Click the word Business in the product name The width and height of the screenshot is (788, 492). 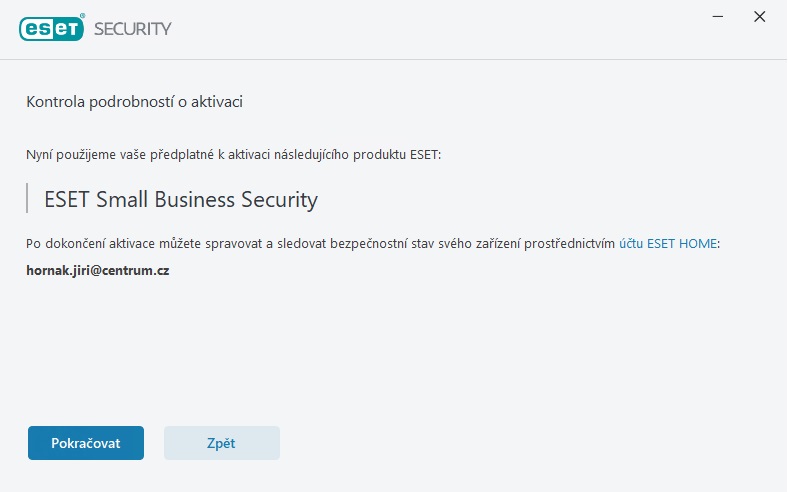point(194,200)
